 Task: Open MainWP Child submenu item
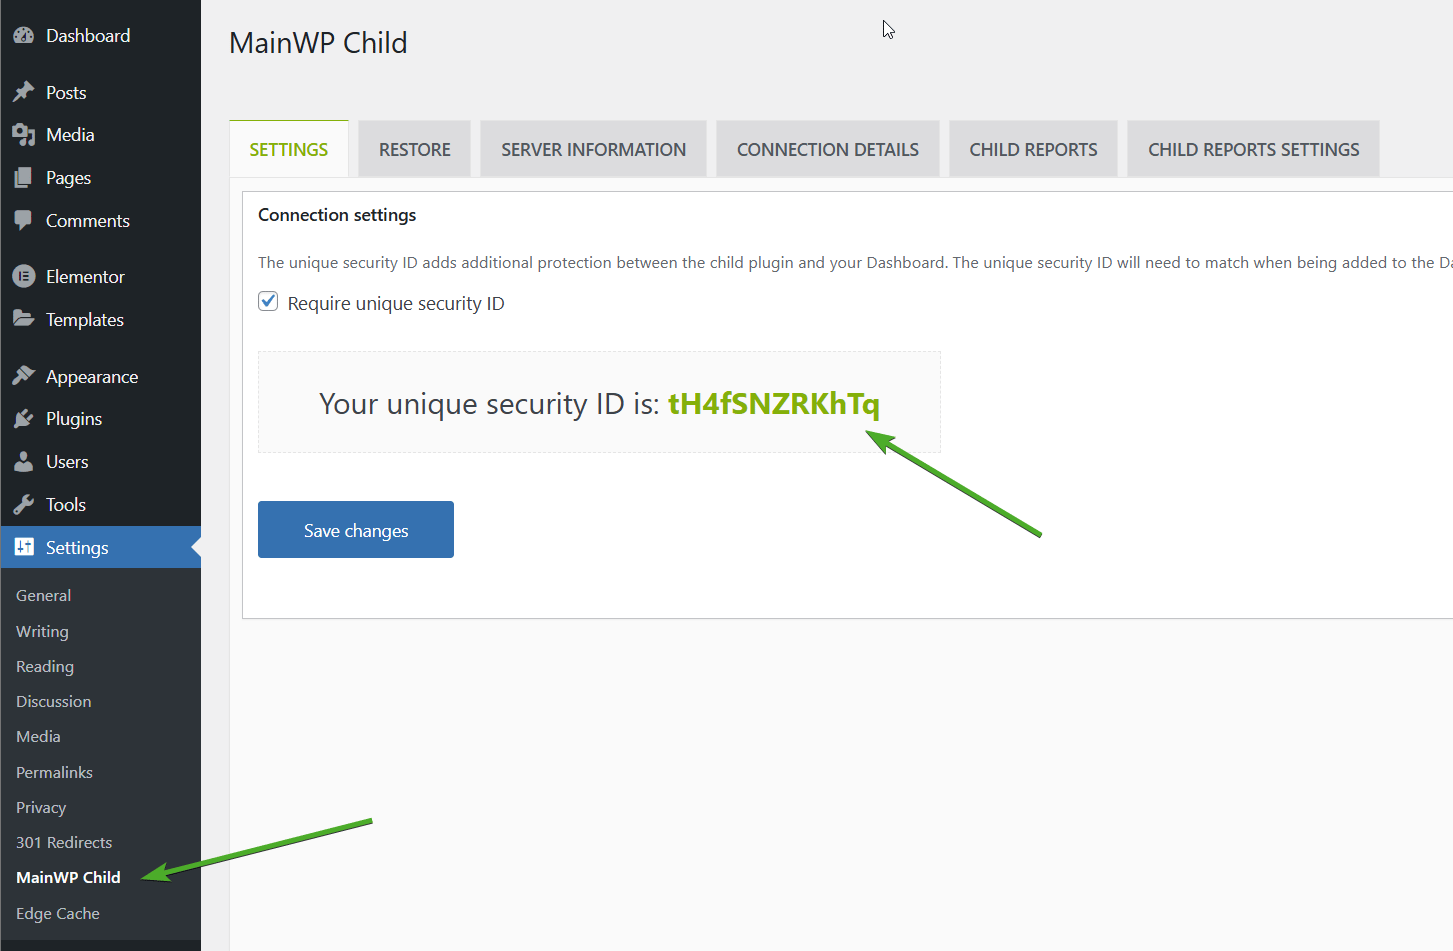pos(68,877)
